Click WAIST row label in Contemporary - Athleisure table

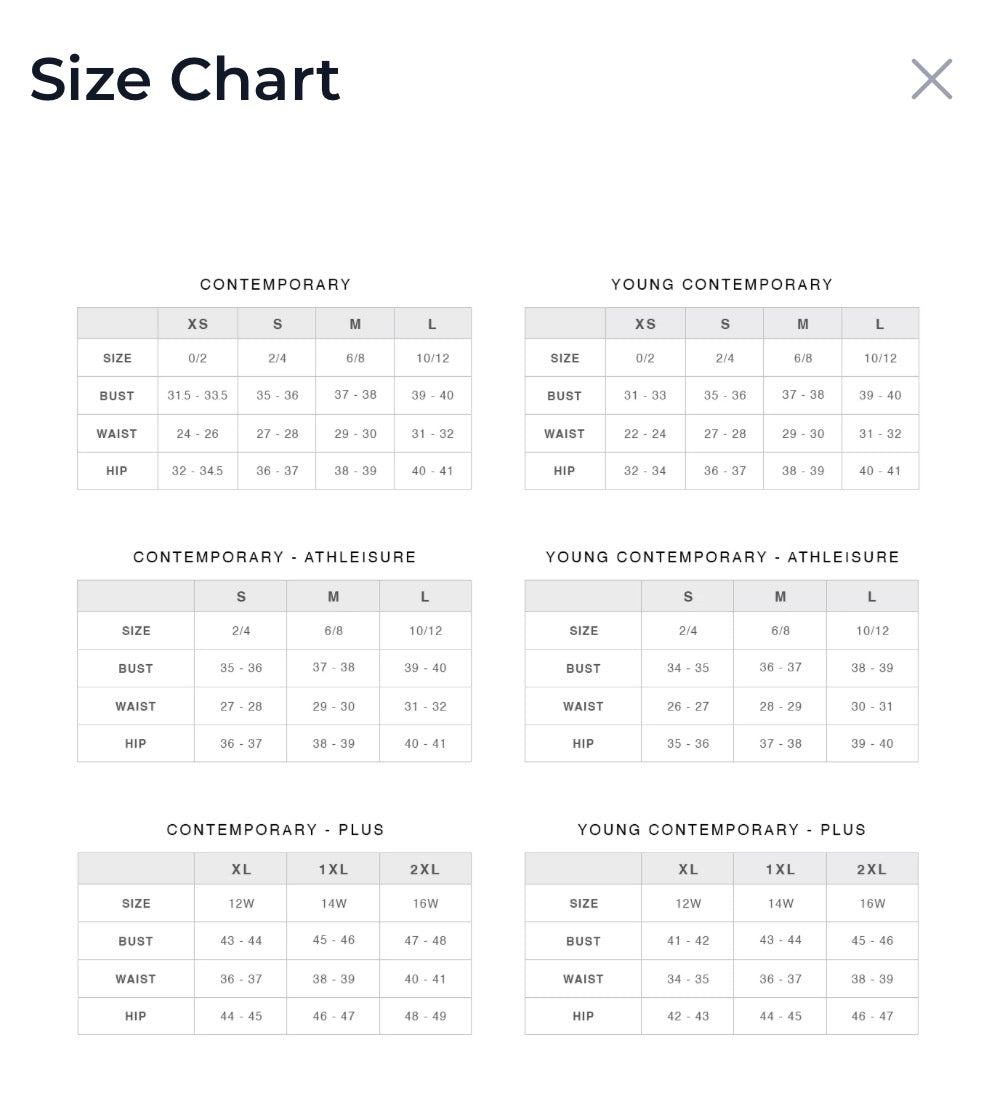(136, 706)
